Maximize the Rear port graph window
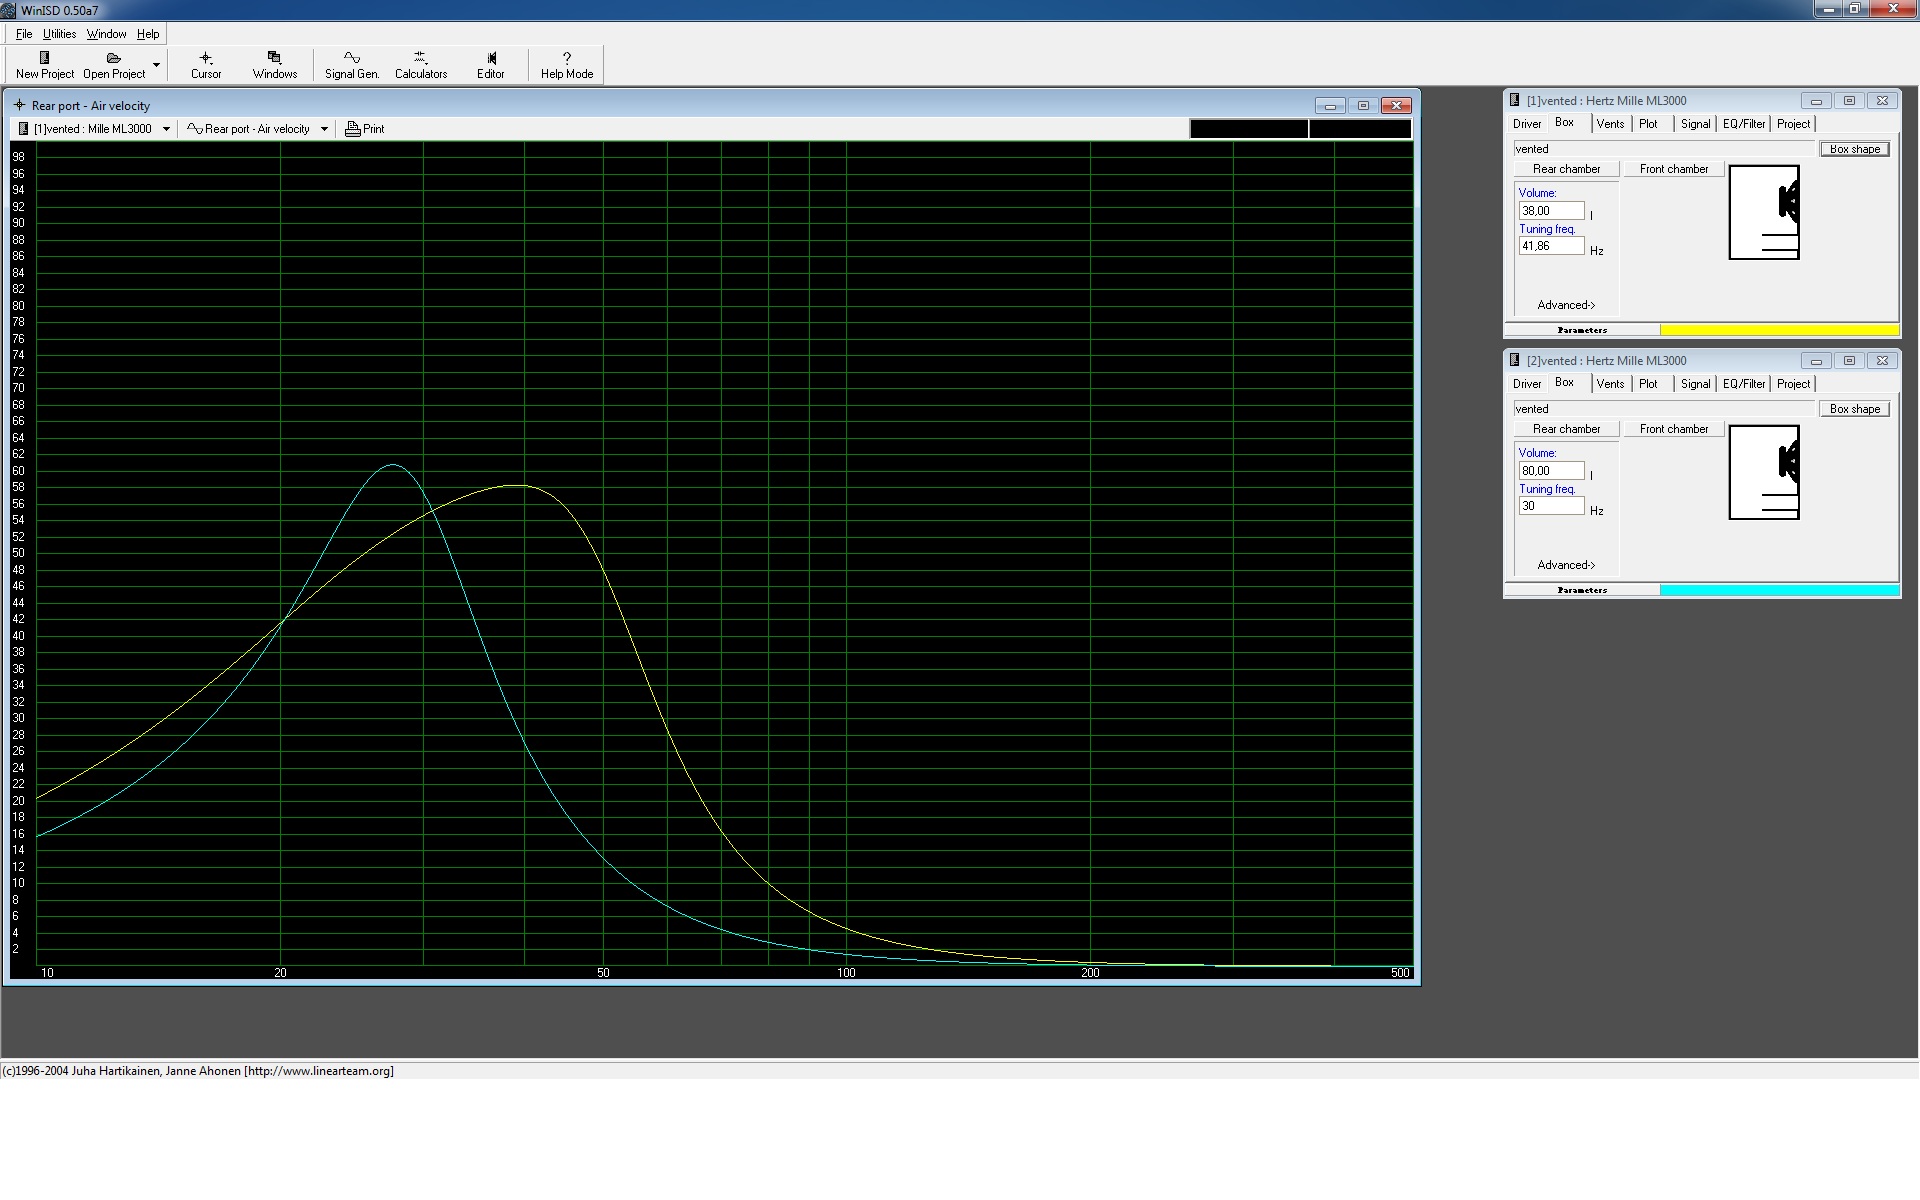 (1363, 105)
